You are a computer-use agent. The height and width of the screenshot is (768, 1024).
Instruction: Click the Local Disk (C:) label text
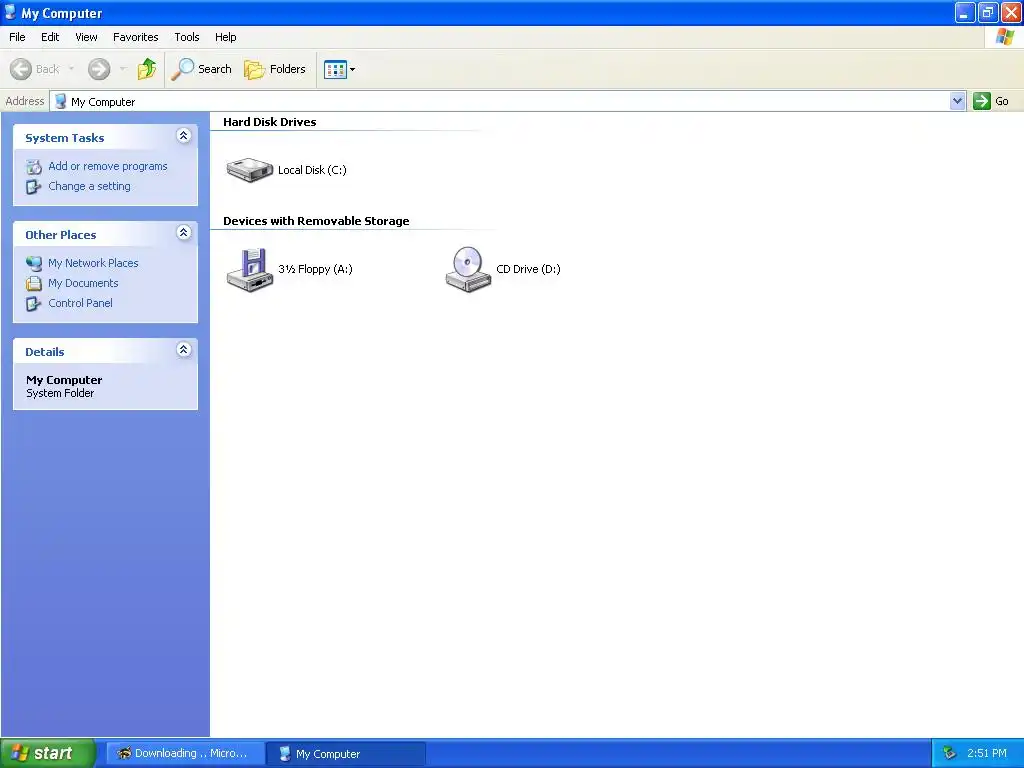click(312, 170)
